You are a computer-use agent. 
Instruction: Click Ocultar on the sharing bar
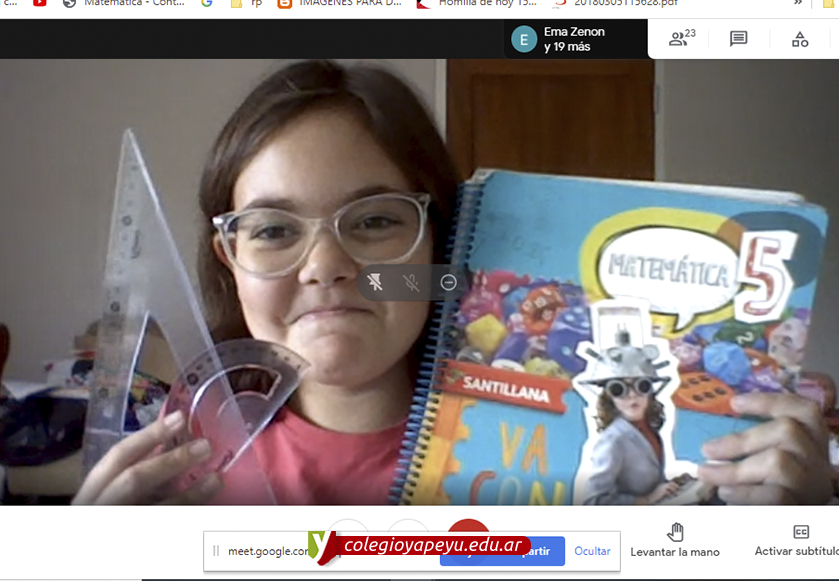pos(592,551)
